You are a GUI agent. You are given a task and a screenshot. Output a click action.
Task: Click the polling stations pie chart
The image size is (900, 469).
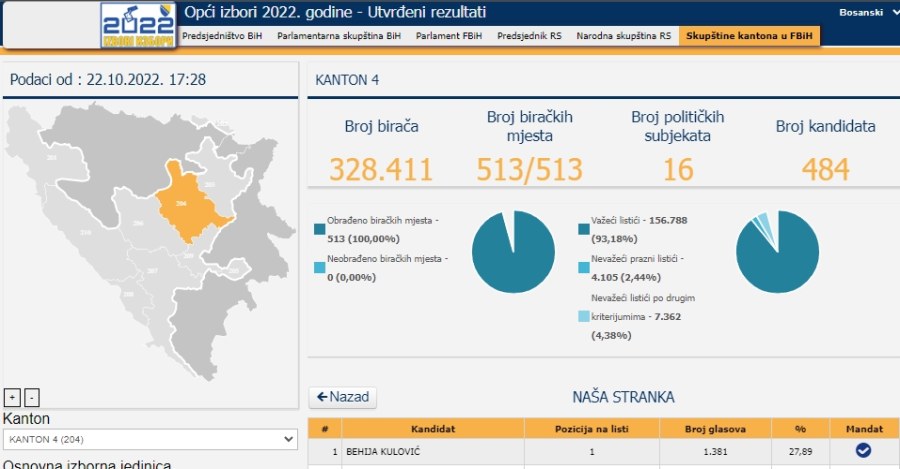[x=513, y=252]
